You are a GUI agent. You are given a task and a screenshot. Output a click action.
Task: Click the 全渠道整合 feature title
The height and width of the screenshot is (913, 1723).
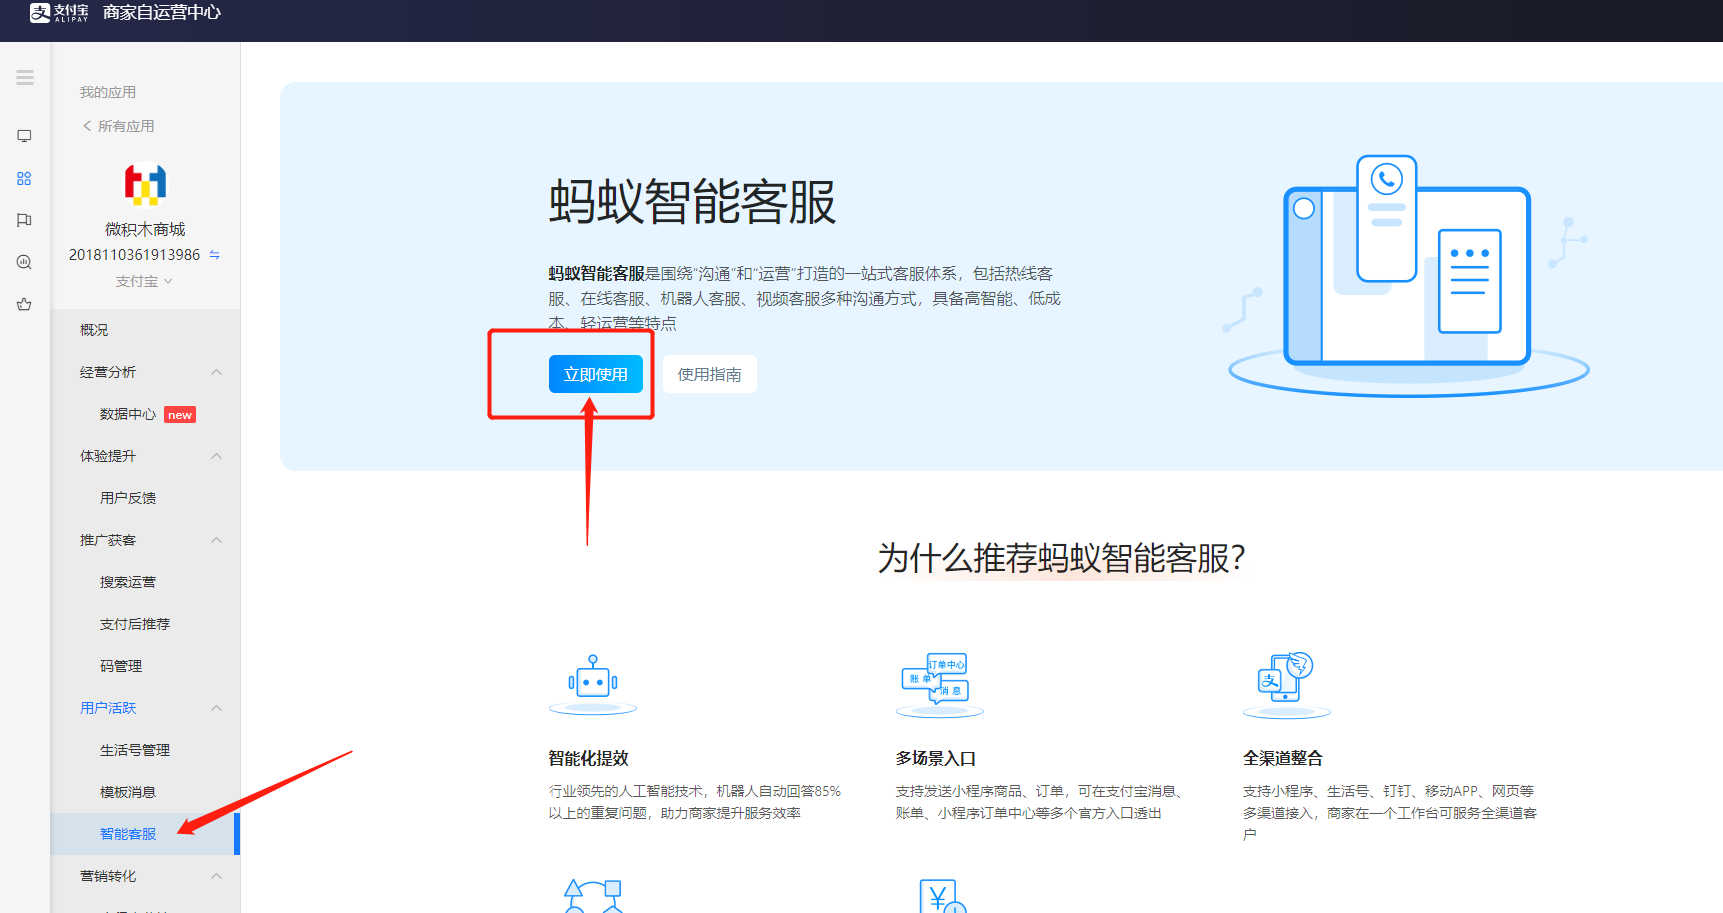tap(1283, 759)
